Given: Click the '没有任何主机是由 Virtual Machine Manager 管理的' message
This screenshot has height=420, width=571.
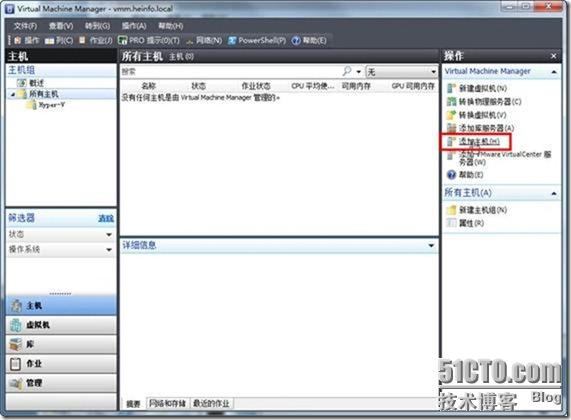Looking at the screenshot, I should coord(201,98).
